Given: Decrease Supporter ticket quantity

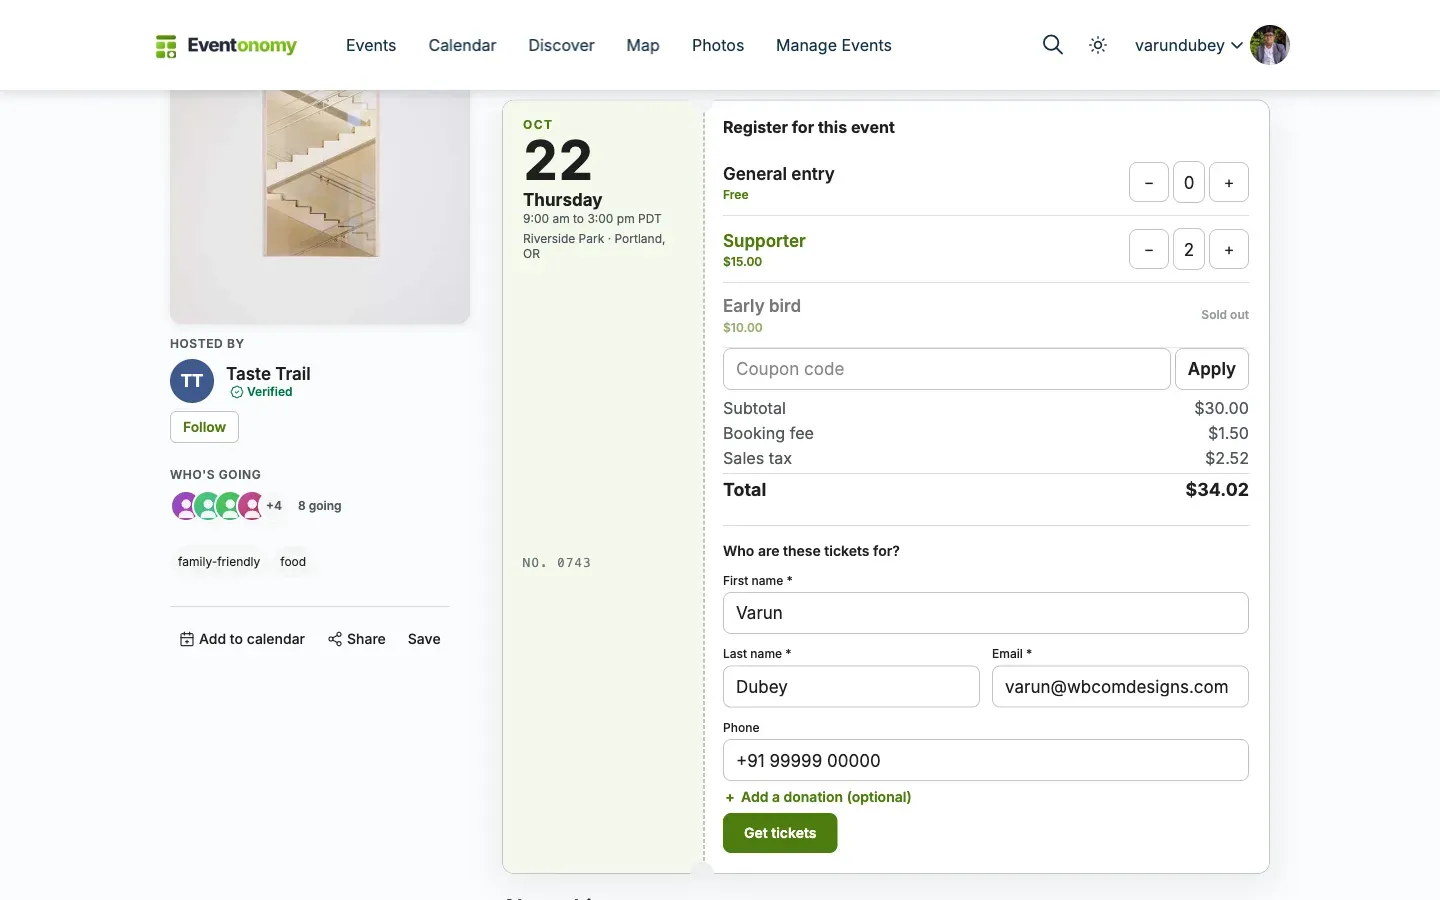Looking at the screenshot, I should point(1149,249).
